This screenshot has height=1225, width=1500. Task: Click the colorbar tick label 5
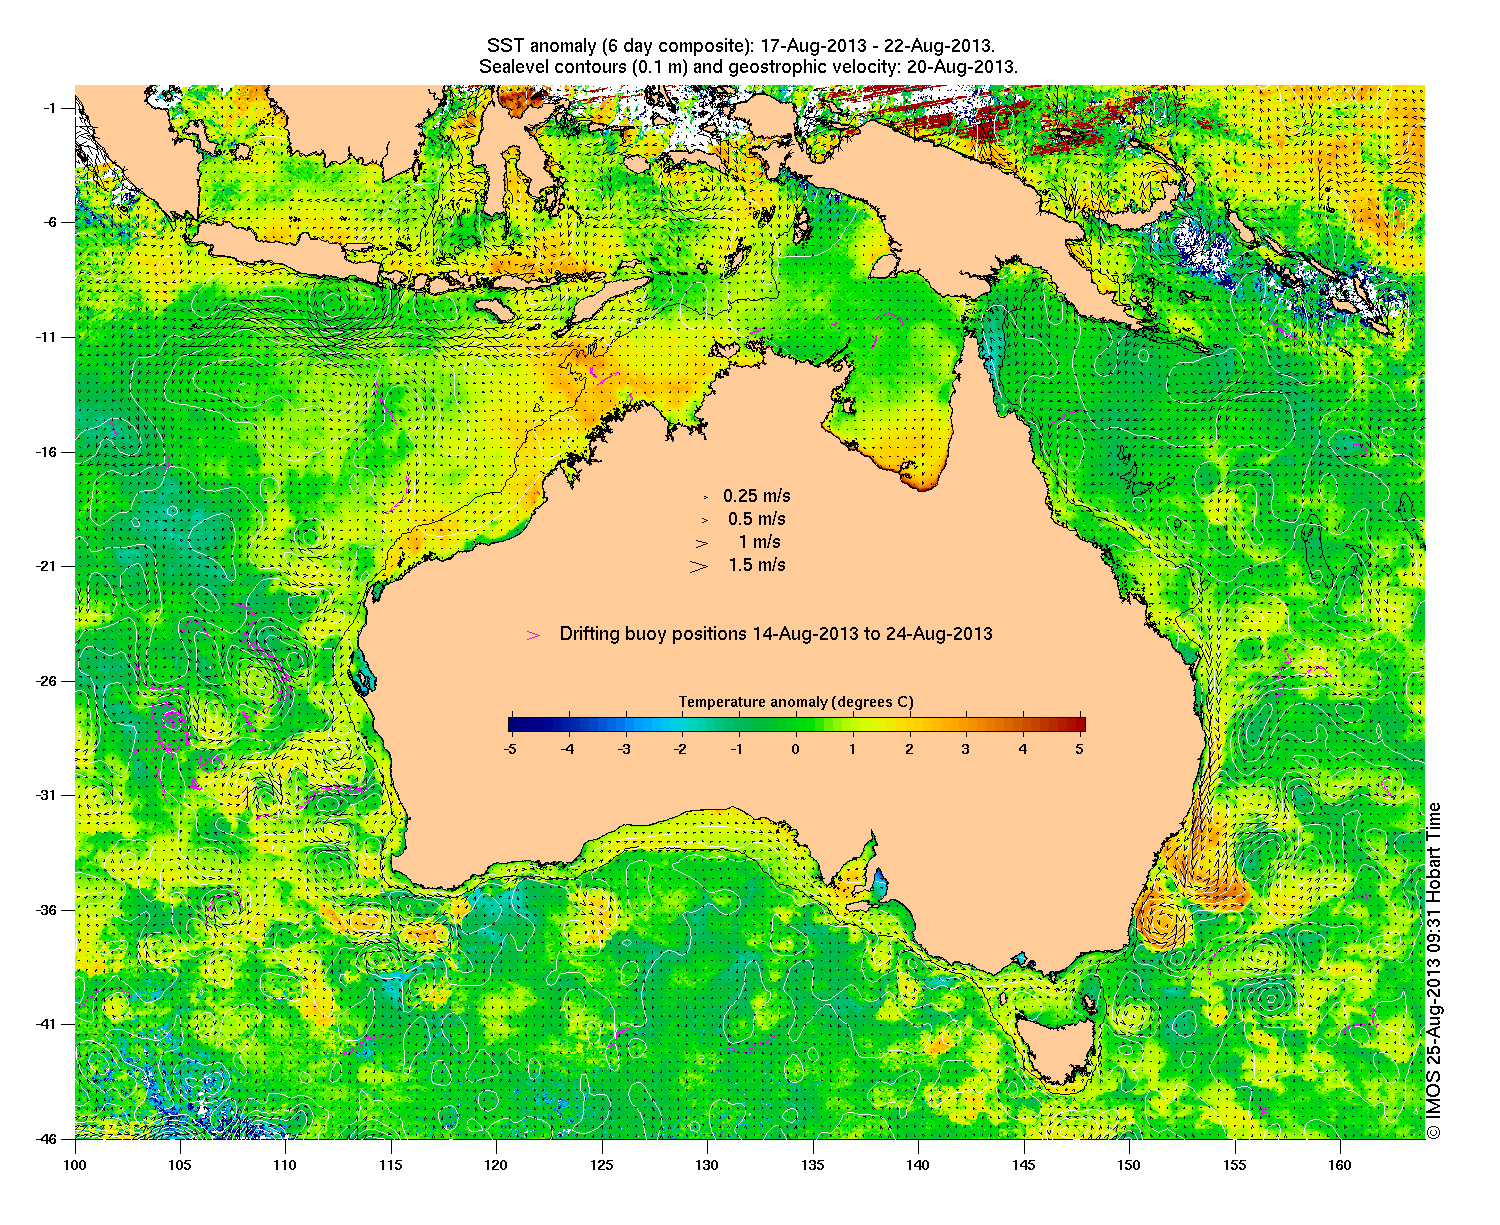click(x=1080, y=748)
